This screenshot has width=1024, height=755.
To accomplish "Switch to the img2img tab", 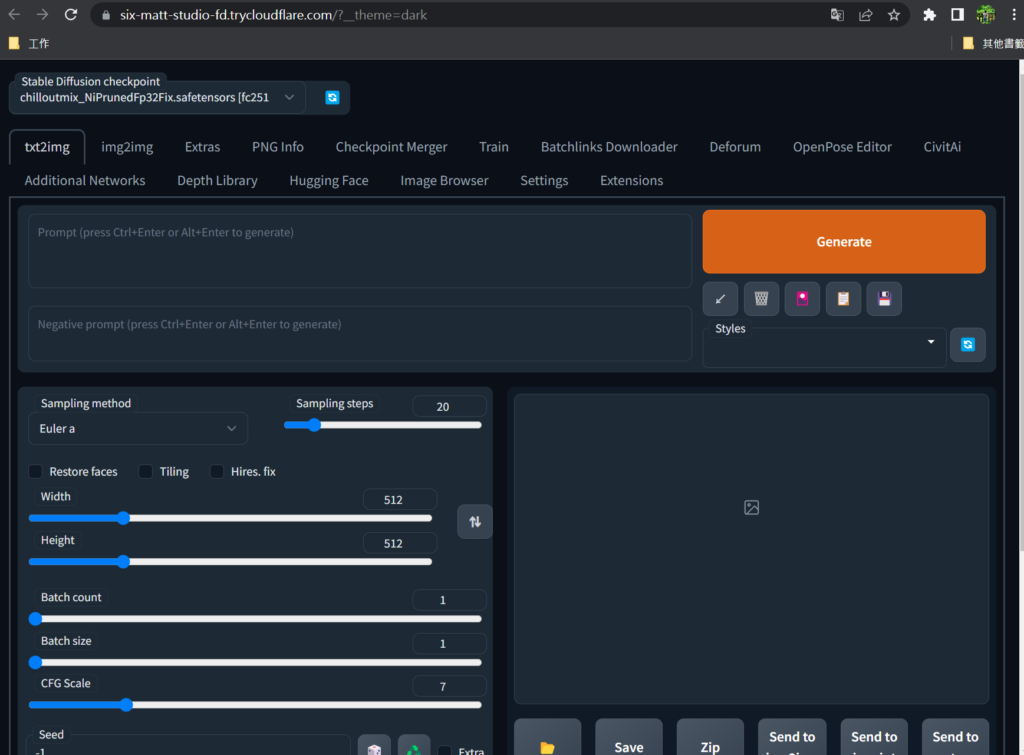I will 127,147.
